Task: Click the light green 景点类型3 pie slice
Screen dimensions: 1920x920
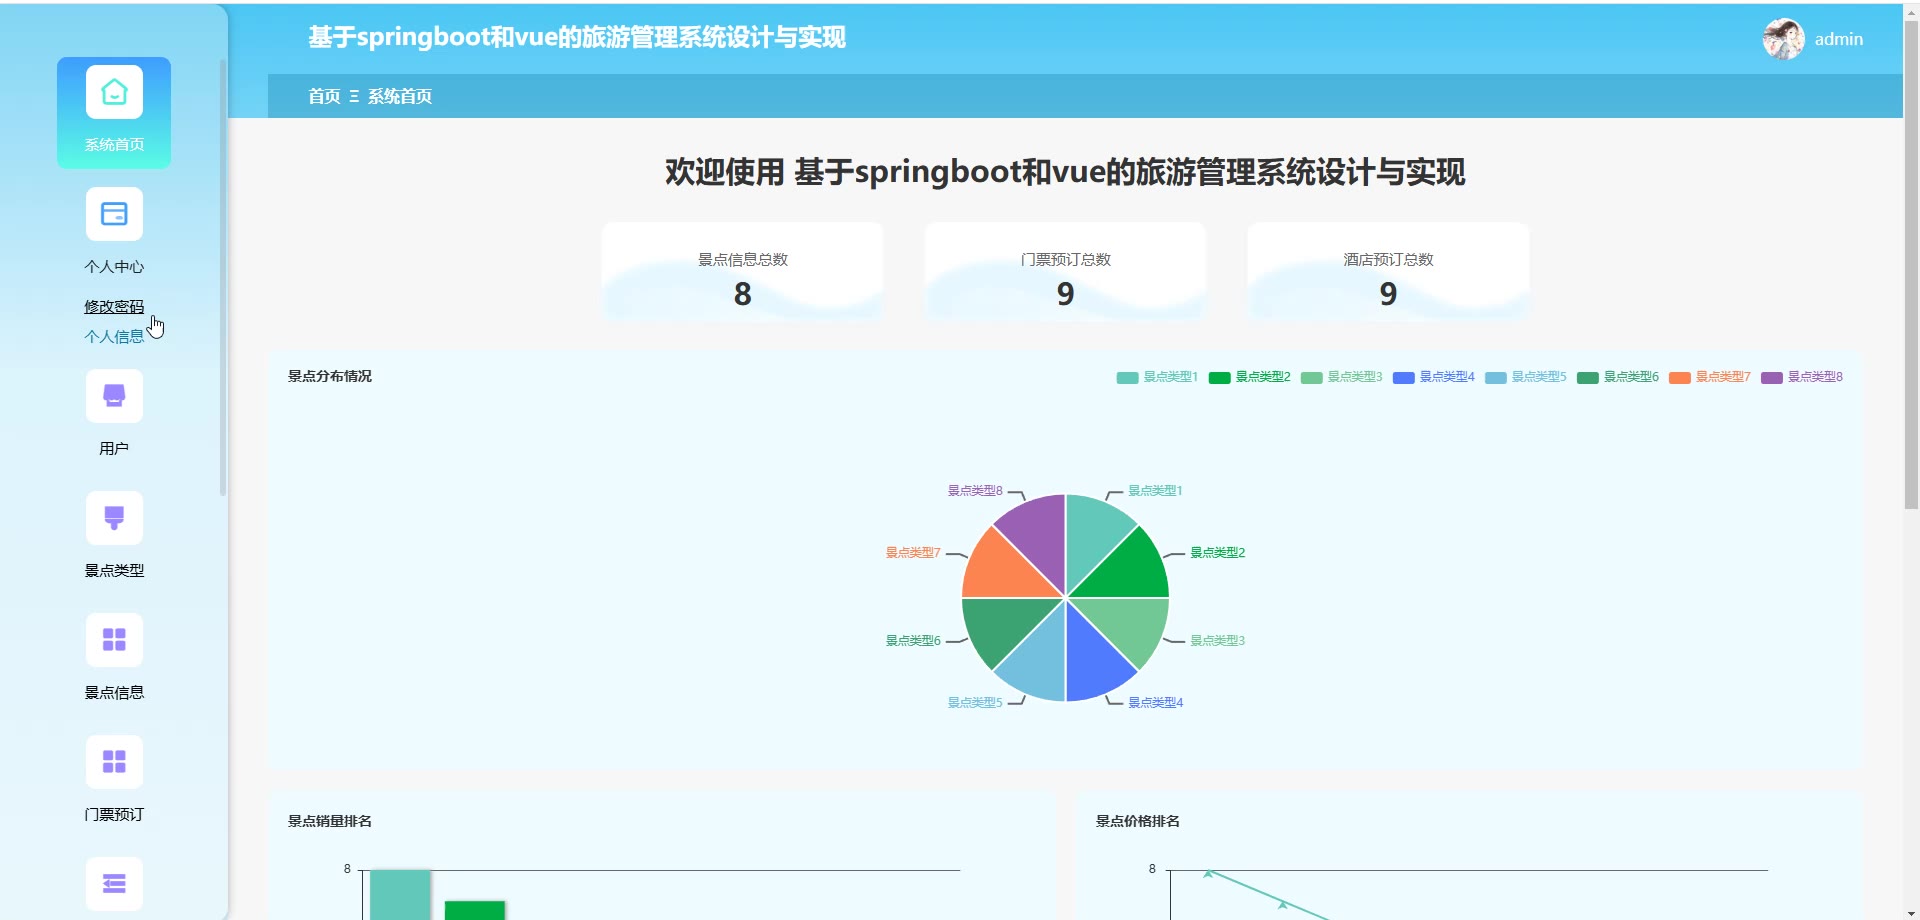Action: (x=1131, y=626)
